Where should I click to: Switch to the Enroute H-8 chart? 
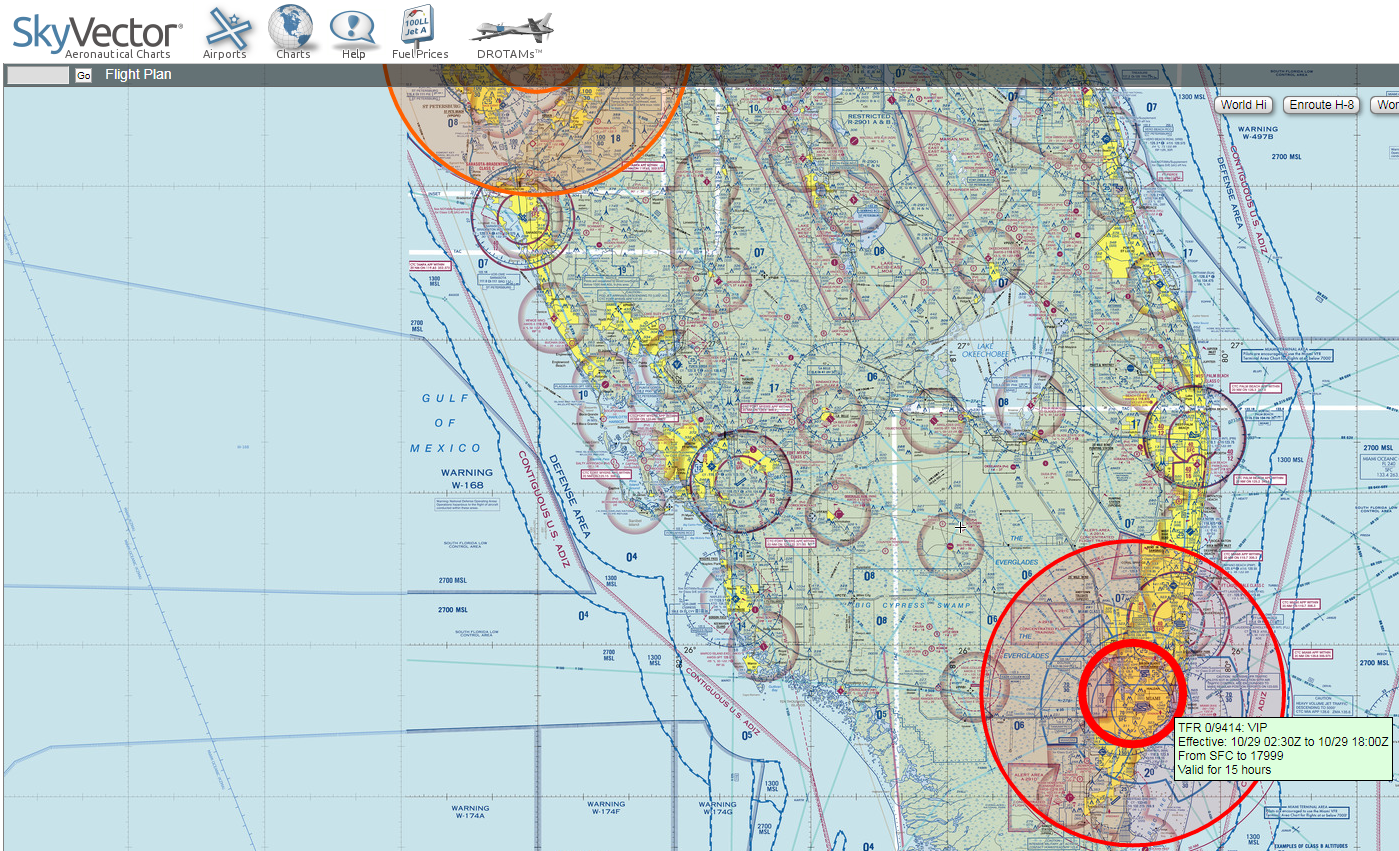click(x=1321, y=104)
